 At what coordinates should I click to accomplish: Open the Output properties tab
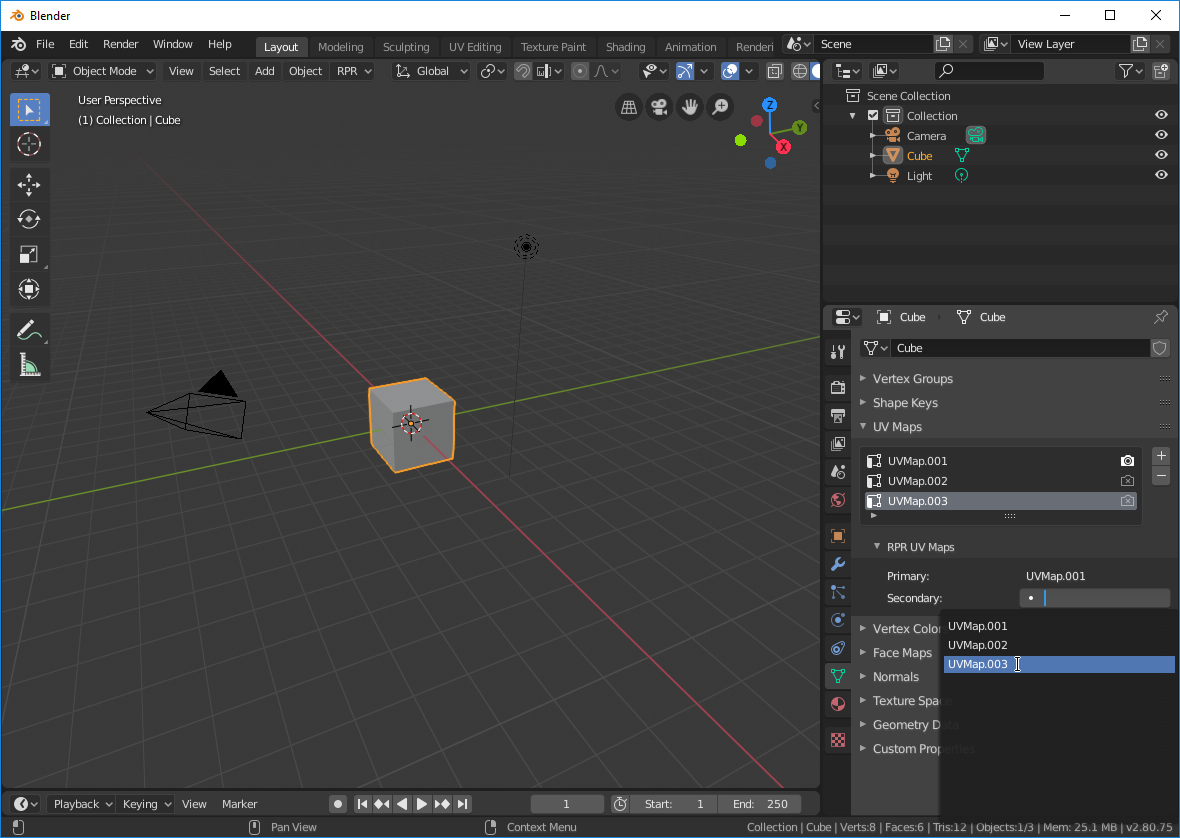[x=838, y=415]
